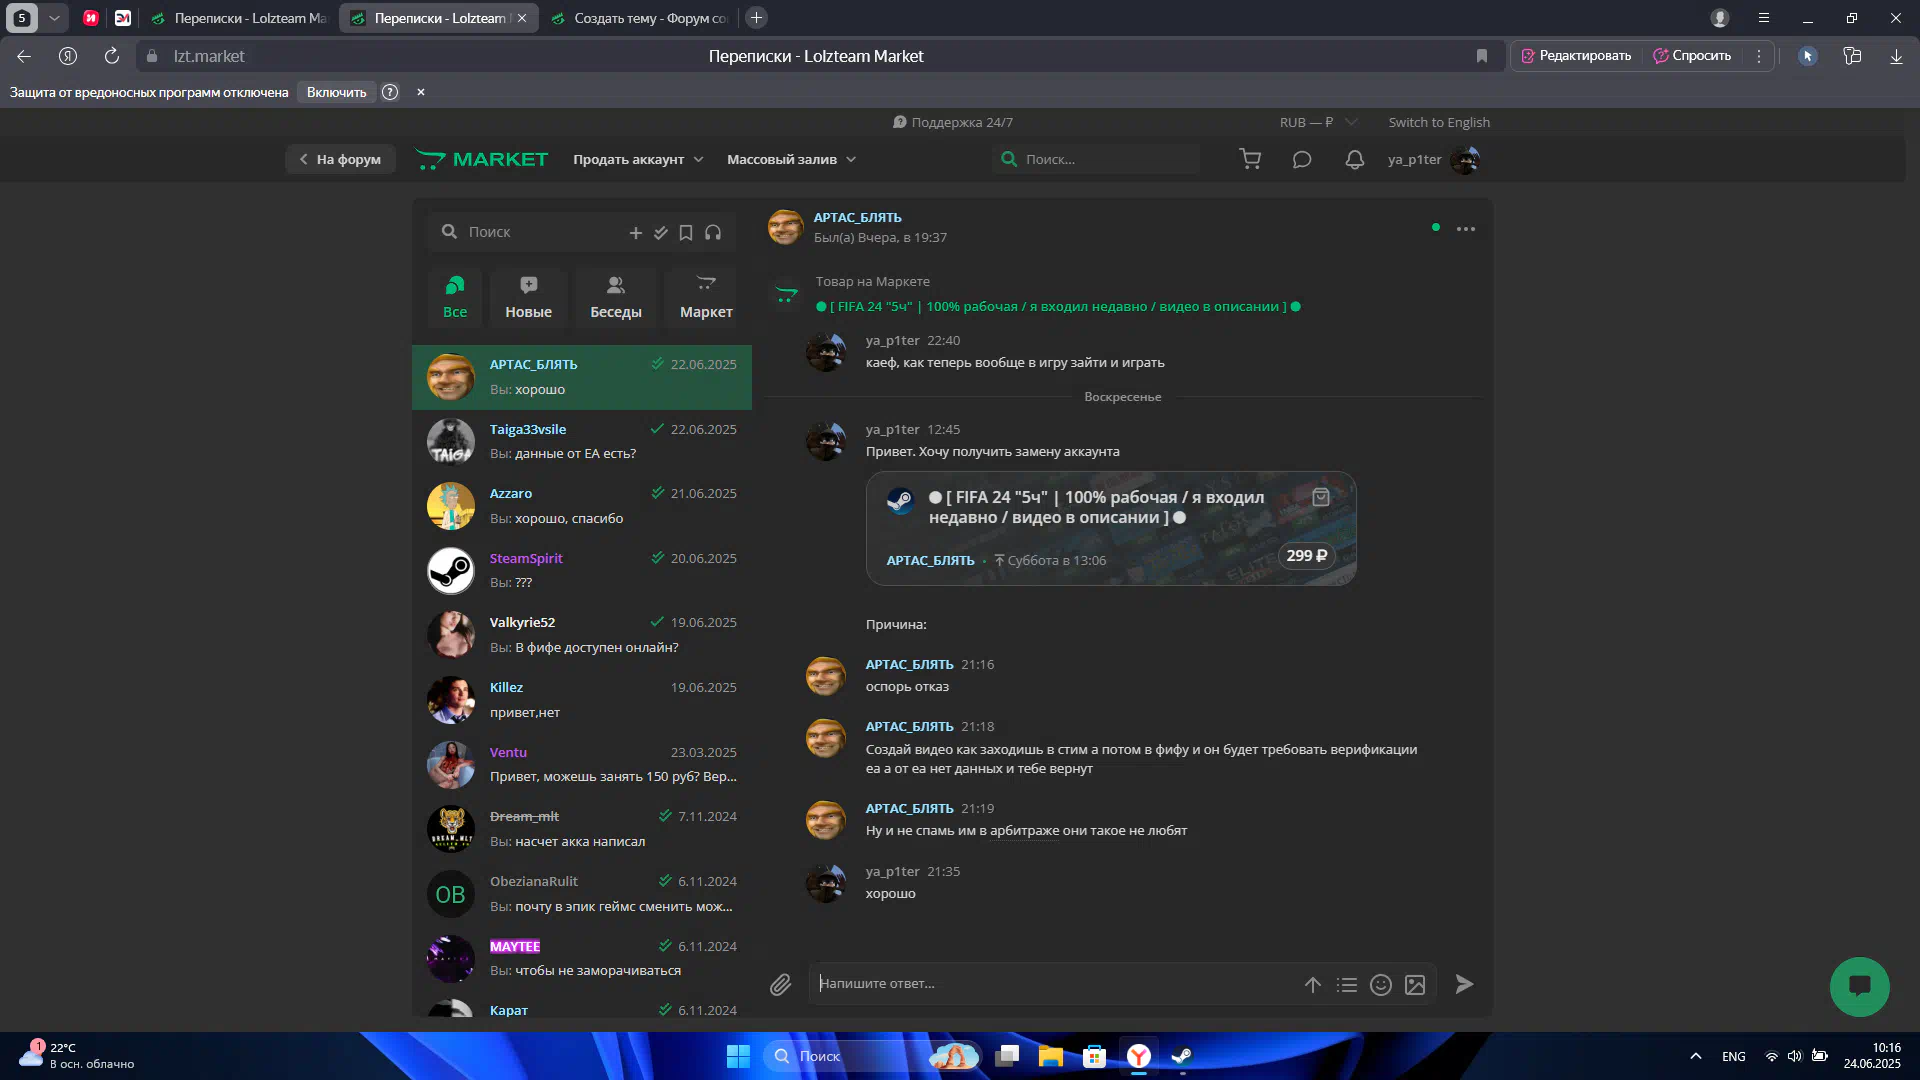The height and width of the screenshot is (1080, 1920).
Task: Open ya_p1ter profile menu
Action: [x=1433, y=159]
